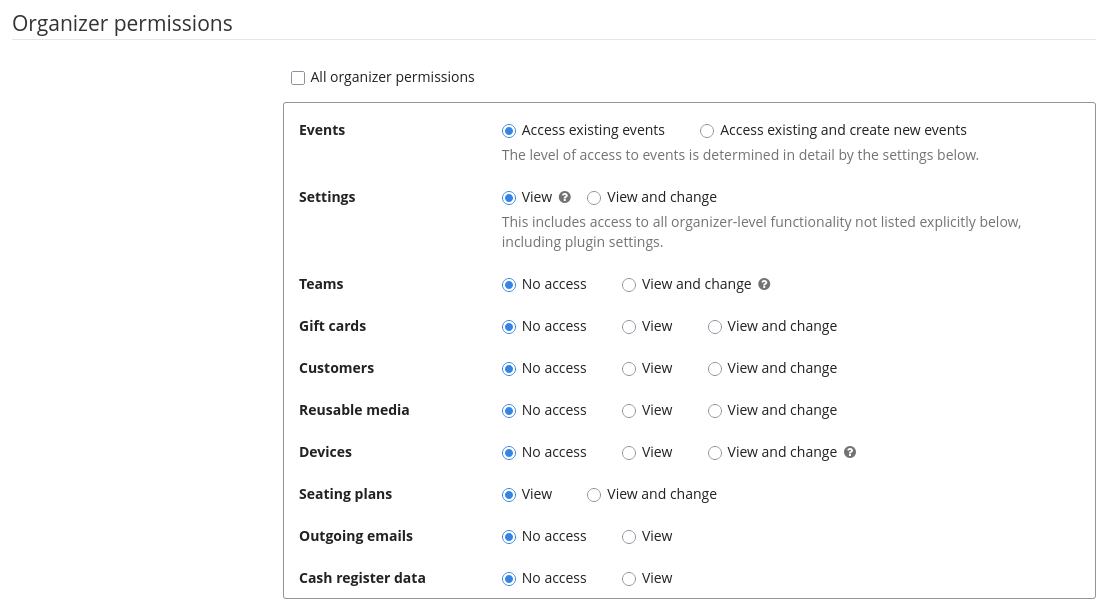Set Devices to View only
Image resolution: width=1110 pixels, height=605 pixels.
click(629, 453)
